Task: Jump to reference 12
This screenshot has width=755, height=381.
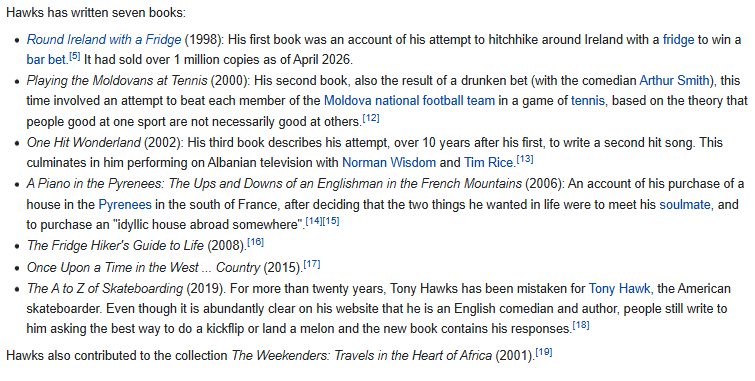Action: [x=371, y=118]
